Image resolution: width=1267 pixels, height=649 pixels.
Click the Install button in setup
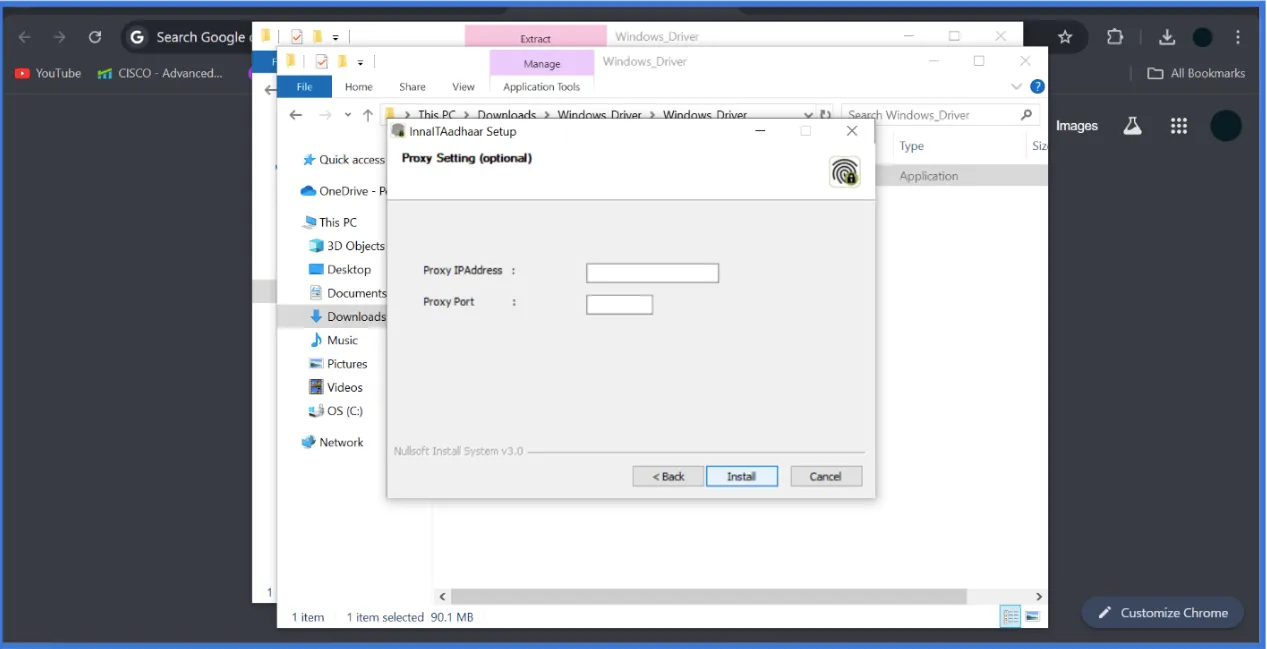click(741, 476)
